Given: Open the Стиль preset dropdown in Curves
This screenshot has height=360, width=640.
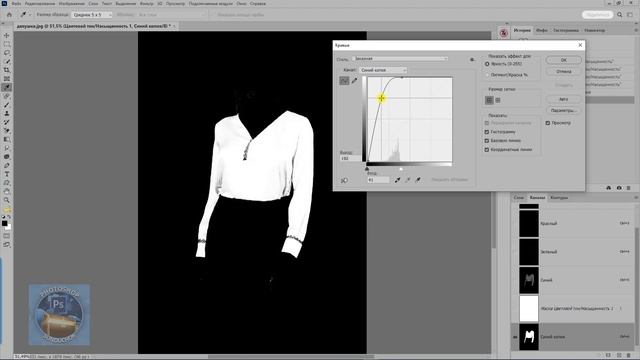Looking at the screenshot, I should [400, 59].
